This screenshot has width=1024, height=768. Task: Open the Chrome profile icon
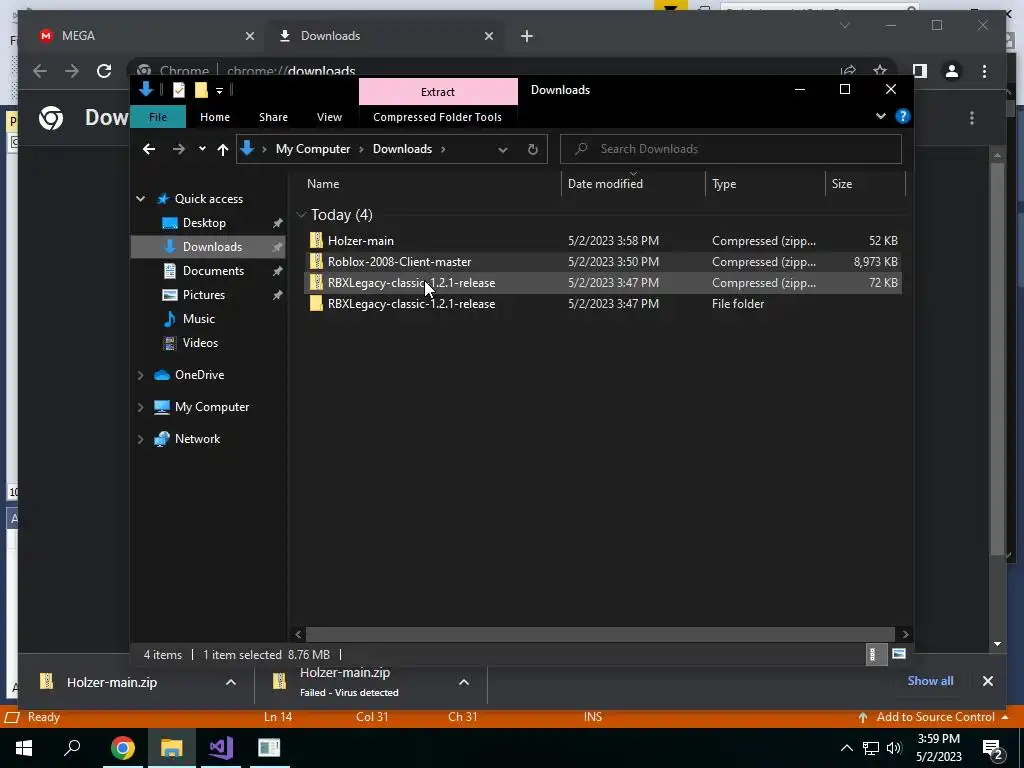tap(952, 71)
